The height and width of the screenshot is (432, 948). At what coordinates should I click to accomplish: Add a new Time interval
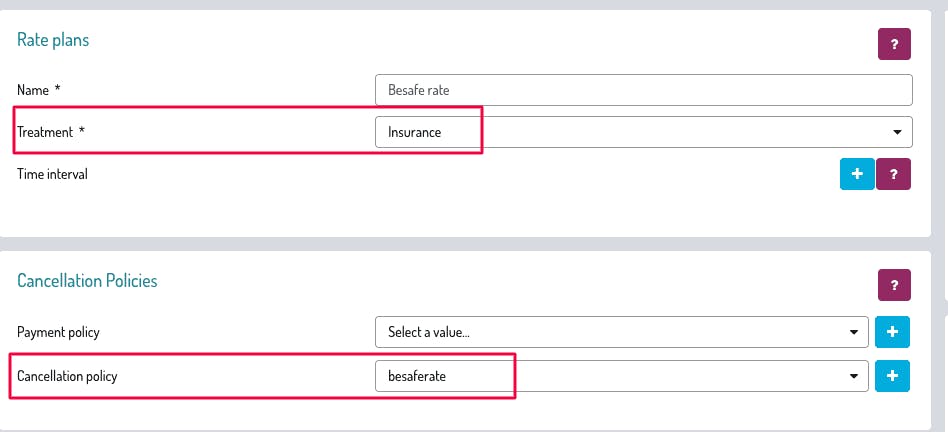coord(857,174)
